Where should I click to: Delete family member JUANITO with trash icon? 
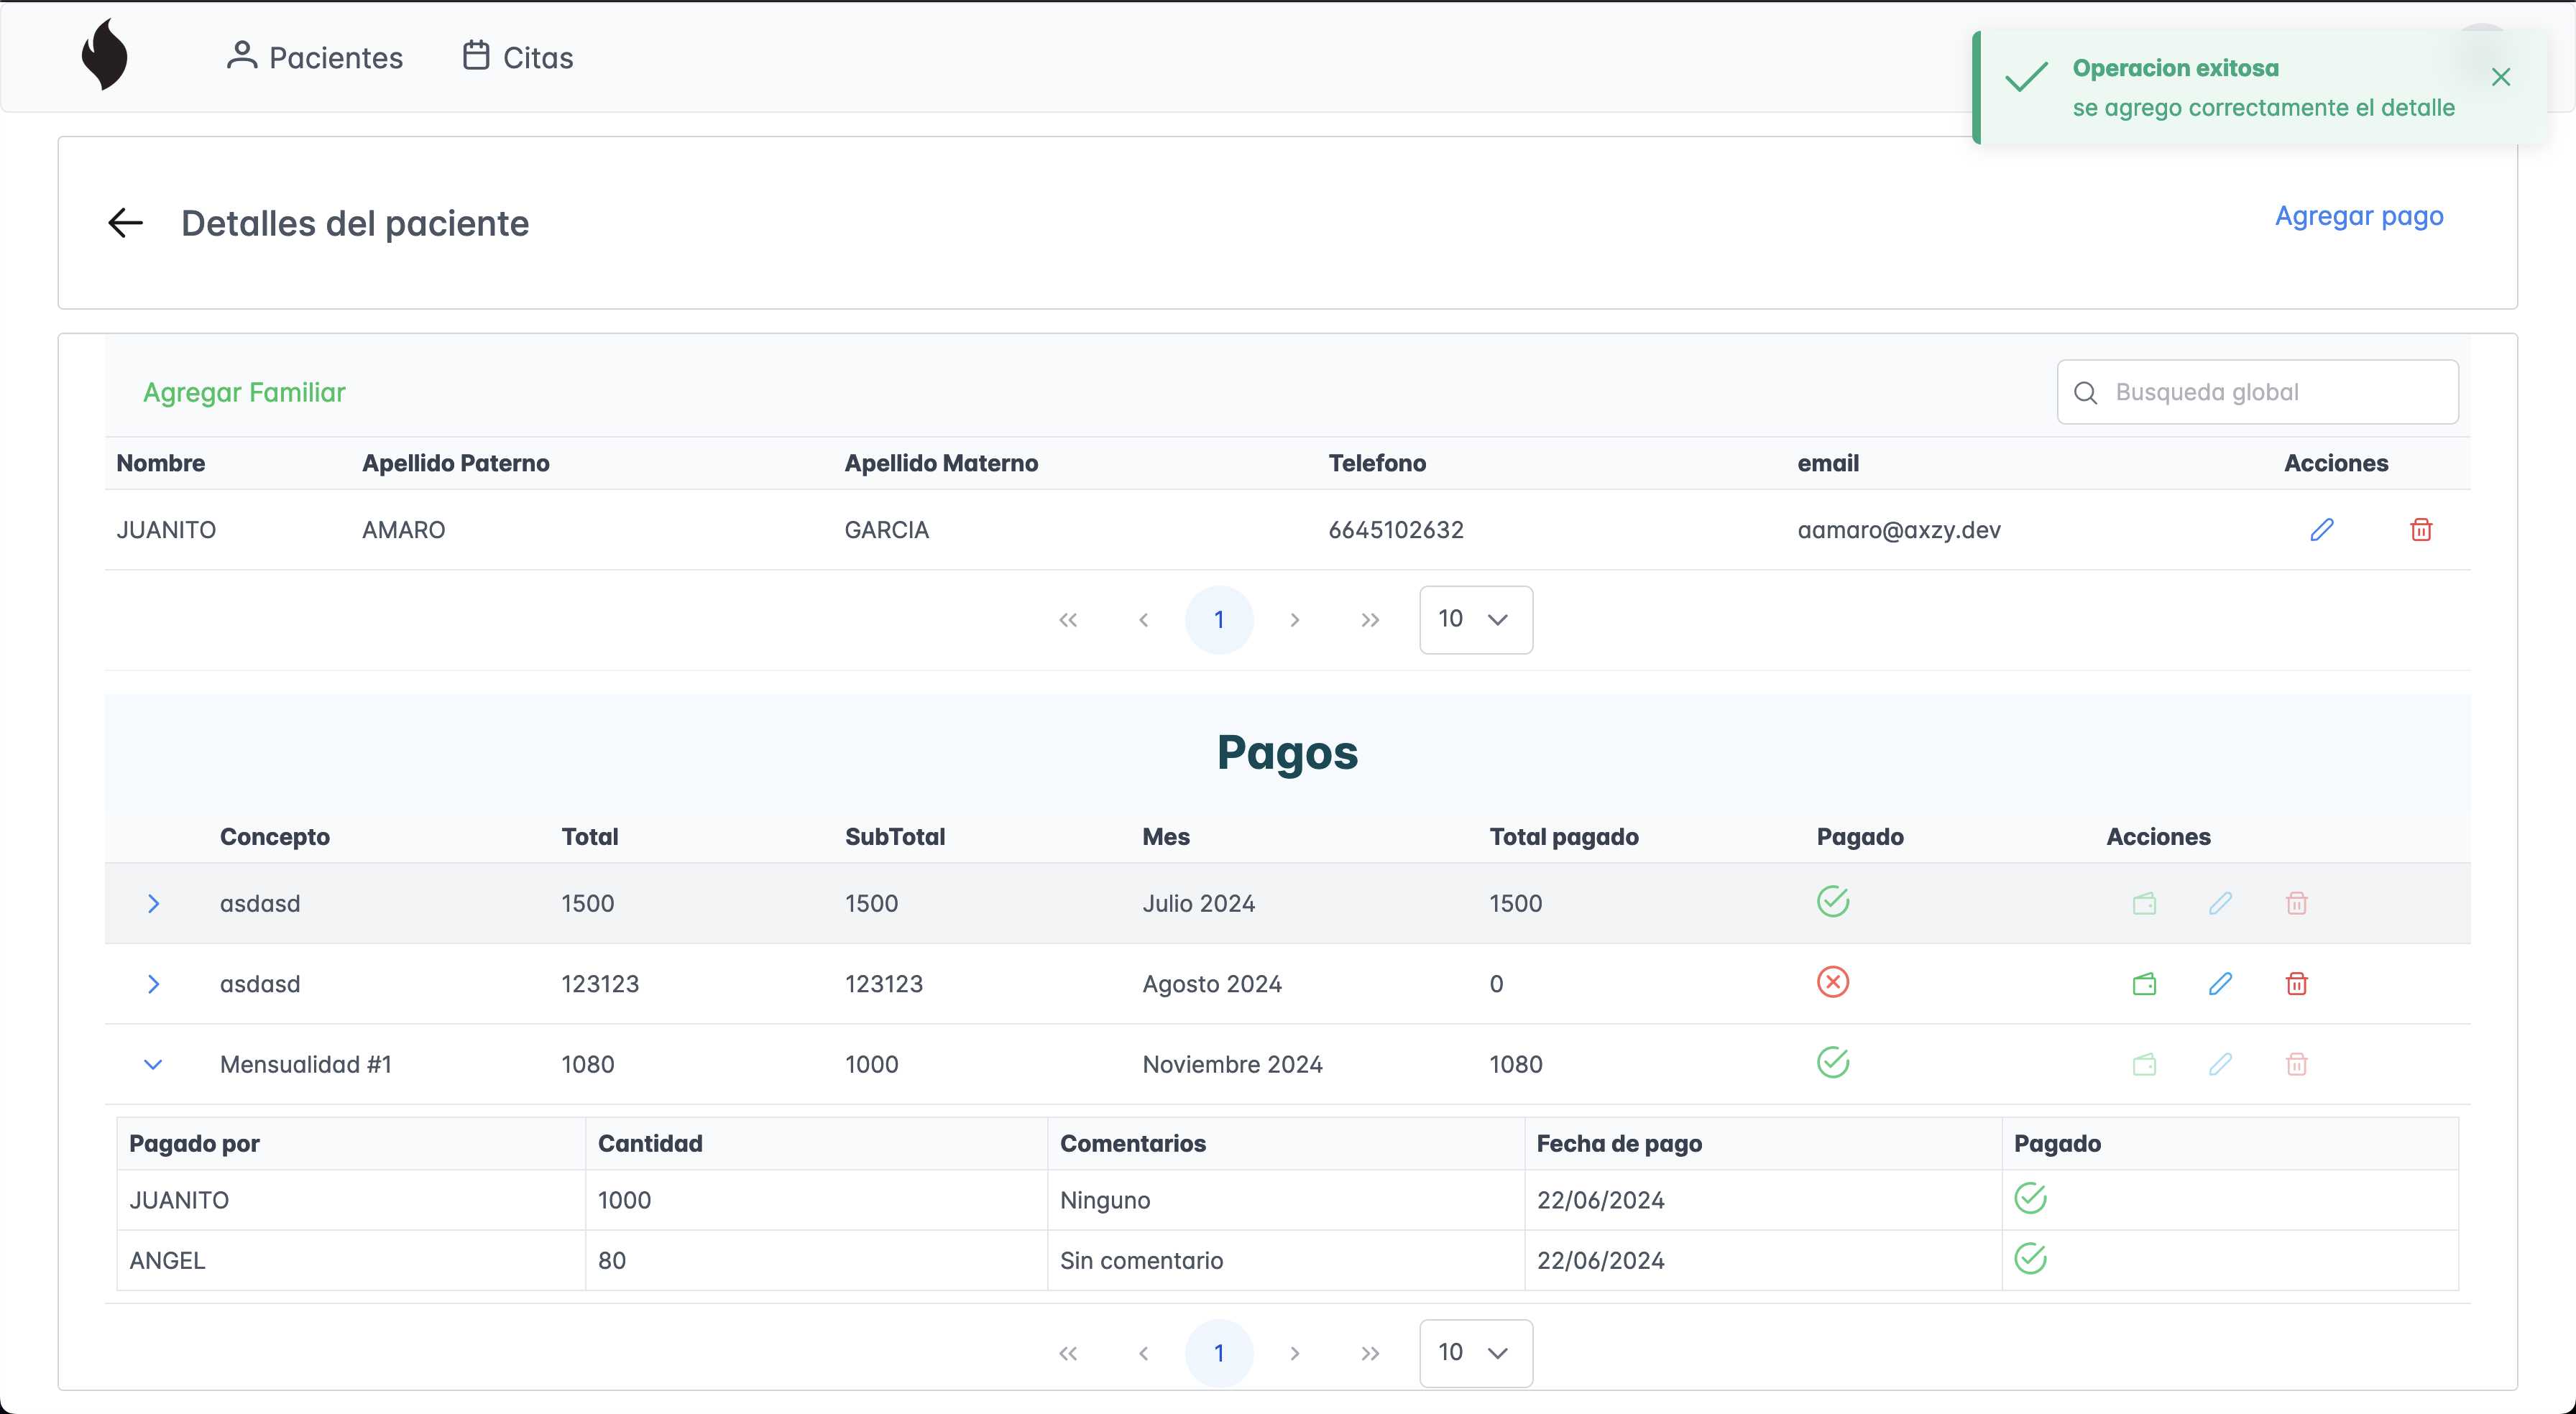coord(2420,530)
